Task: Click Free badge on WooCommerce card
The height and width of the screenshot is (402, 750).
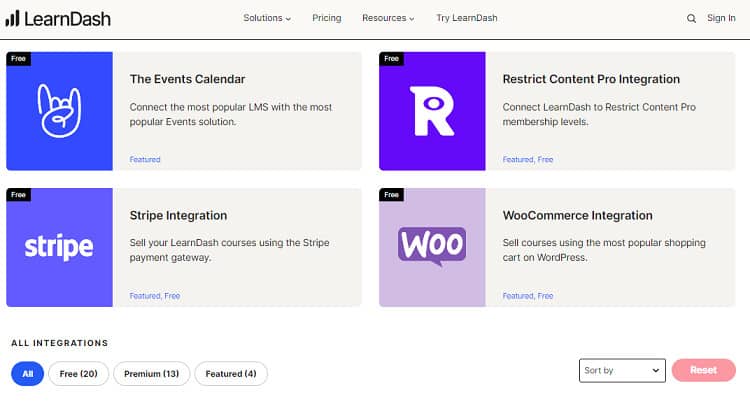Action: point(391,195)
